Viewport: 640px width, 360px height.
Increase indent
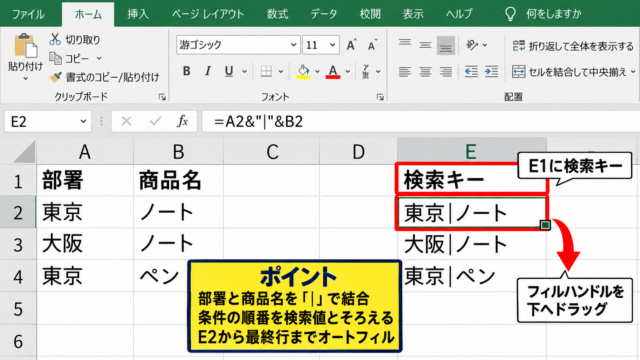click(x=491, y=72)
